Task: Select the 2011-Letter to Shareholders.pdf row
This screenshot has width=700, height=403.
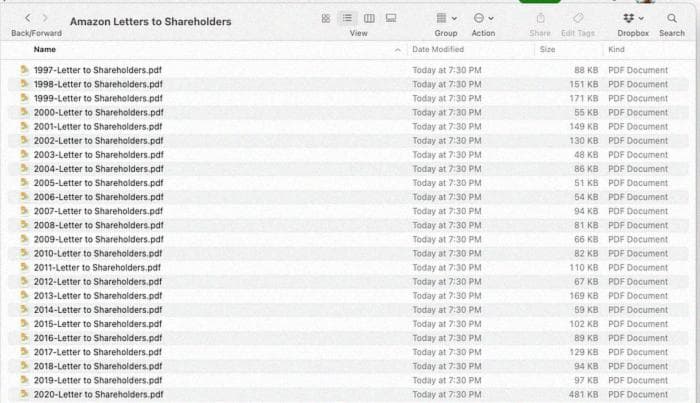Action: tap(97, 268)
